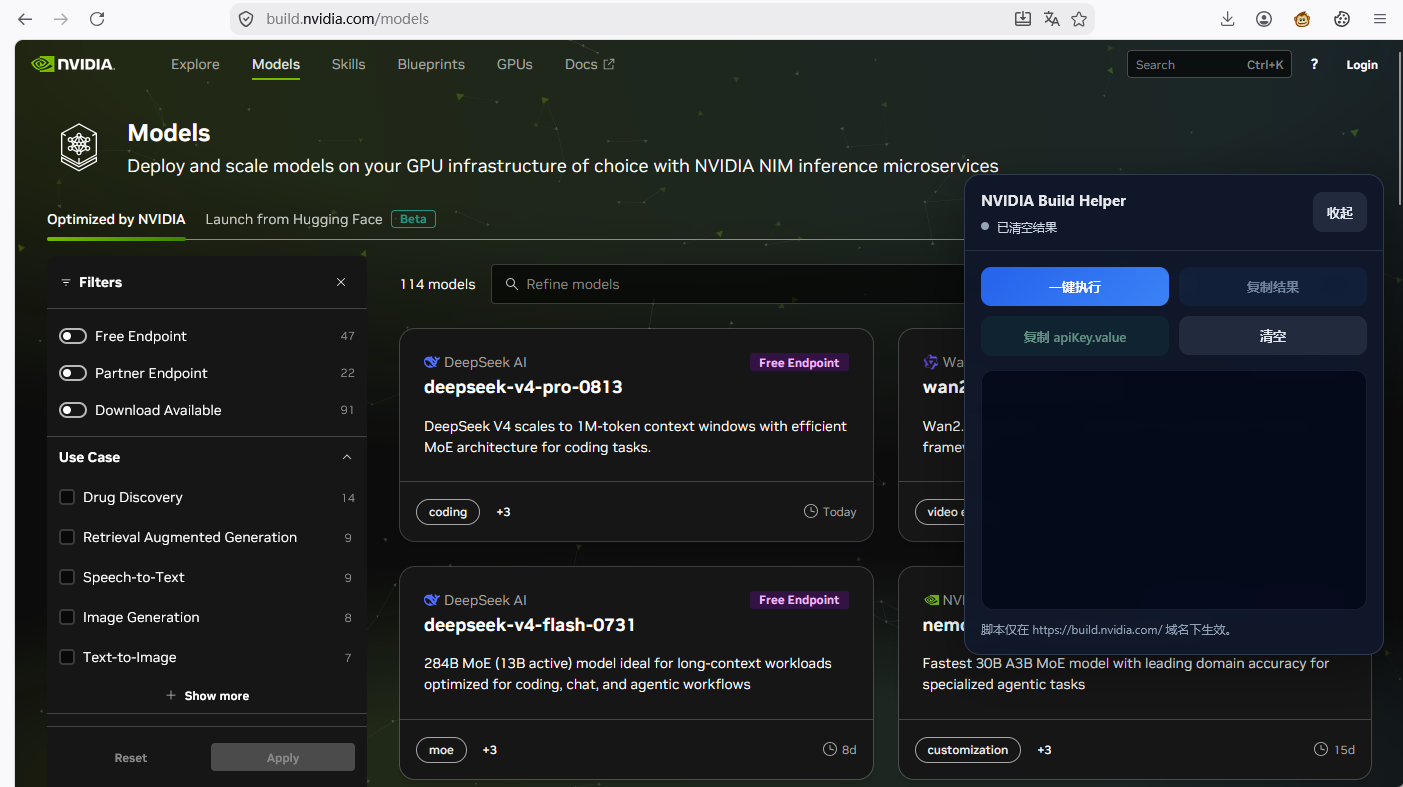Viewport: 1403px width, 787px height.
Task: Toggle the Free Endpoint switch
Action: tap(73, 336)
